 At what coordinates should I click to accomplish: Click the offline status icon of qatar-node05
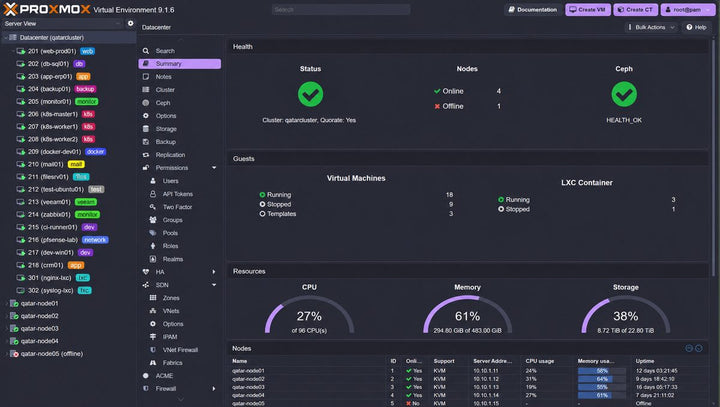tap(14, 354)
